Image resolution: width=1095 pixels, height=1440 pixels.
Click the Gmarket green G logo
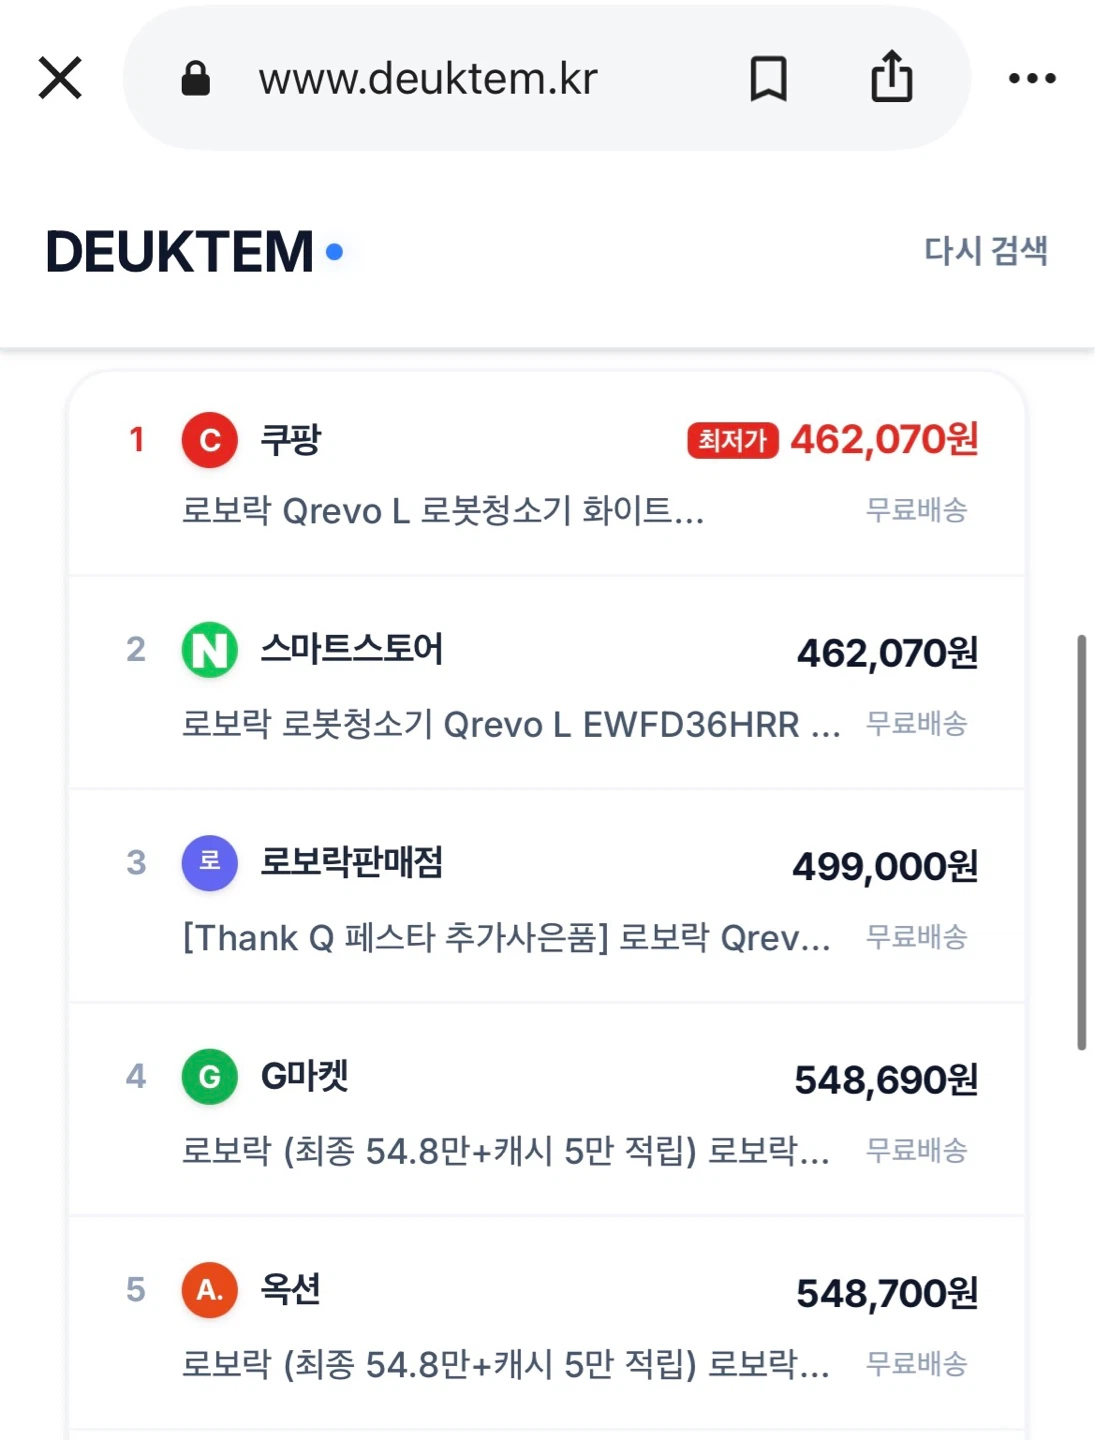coord(209,1076)
